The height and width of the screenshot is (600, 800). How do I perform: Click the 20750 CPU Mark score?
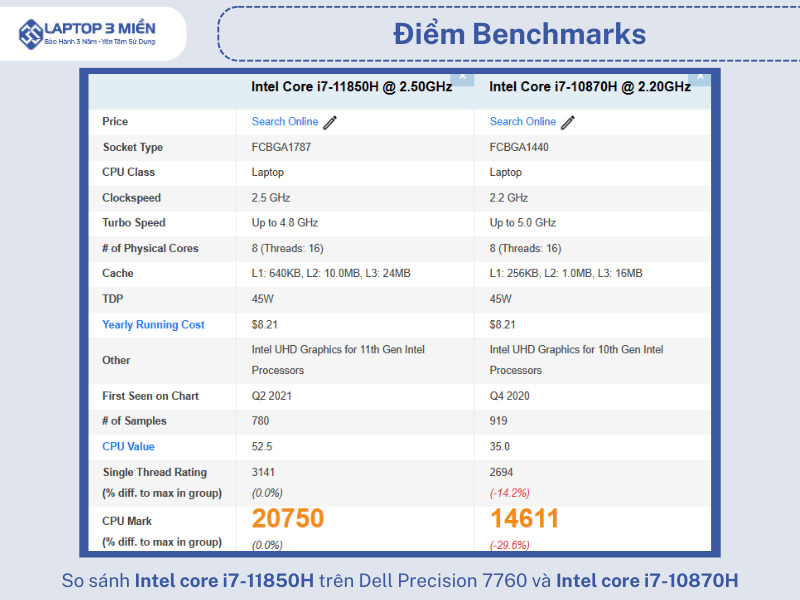click(x=288, y=519)
